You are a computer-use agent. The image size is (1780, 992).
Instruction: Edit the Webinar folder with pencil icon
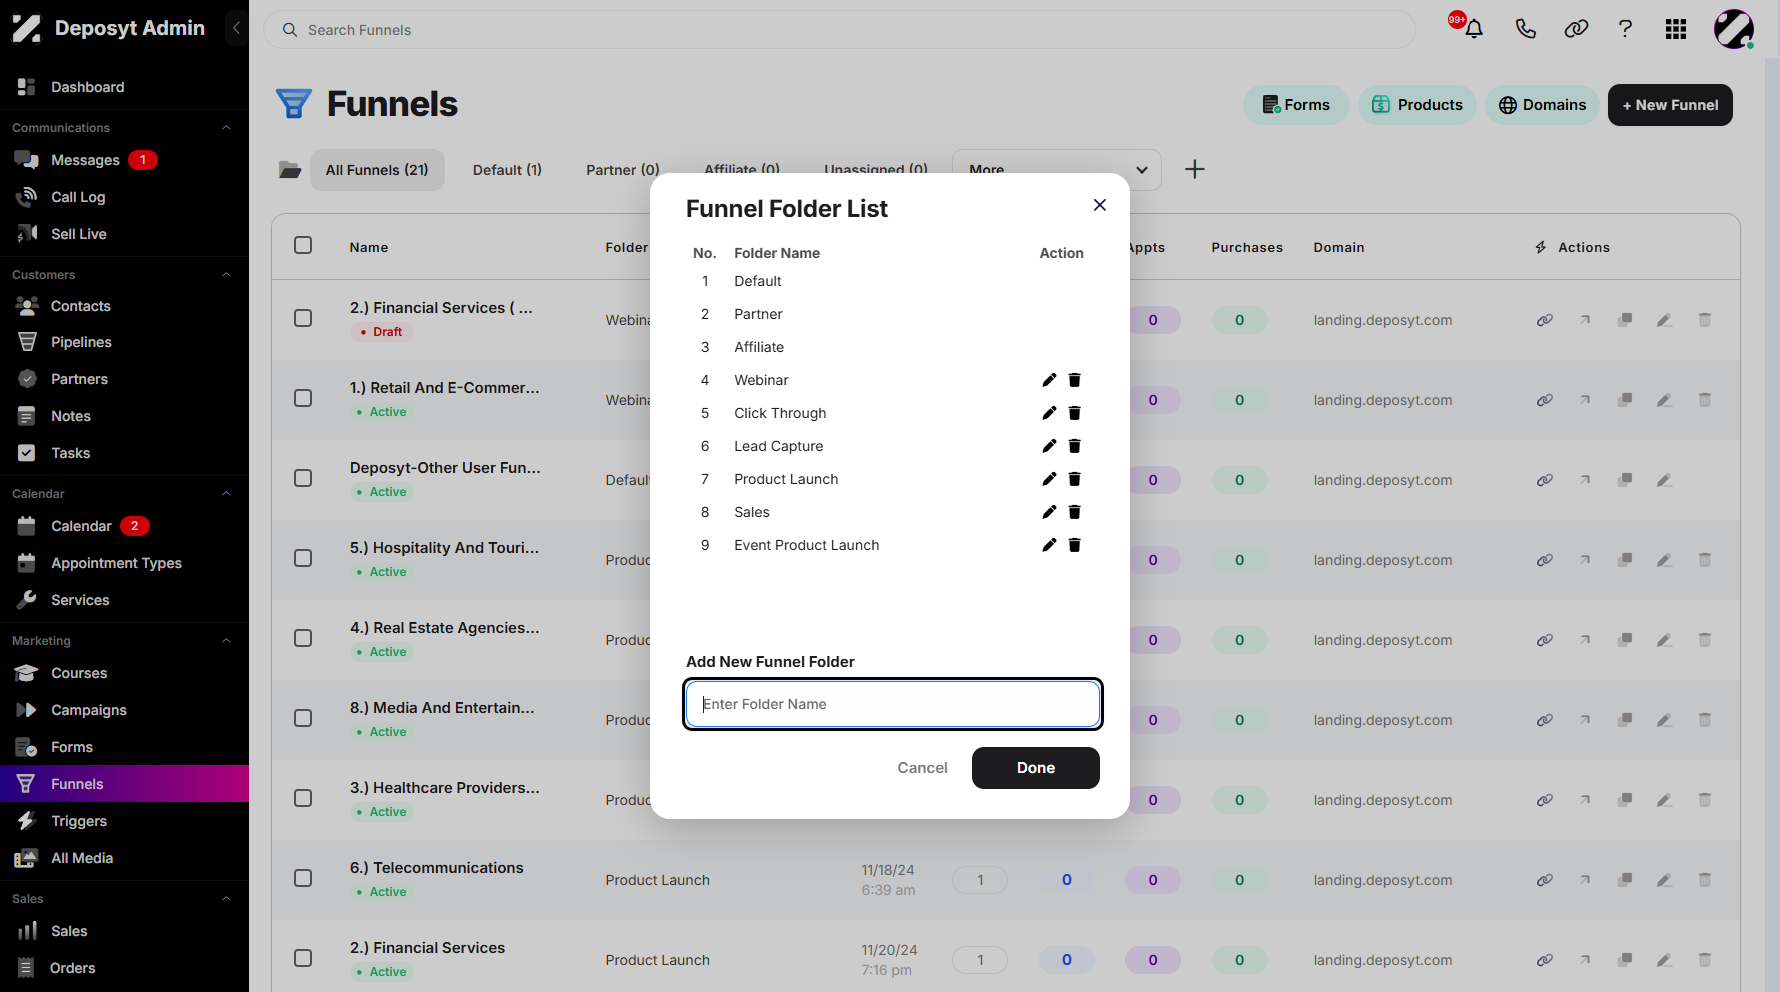(x=1049, y=380)
